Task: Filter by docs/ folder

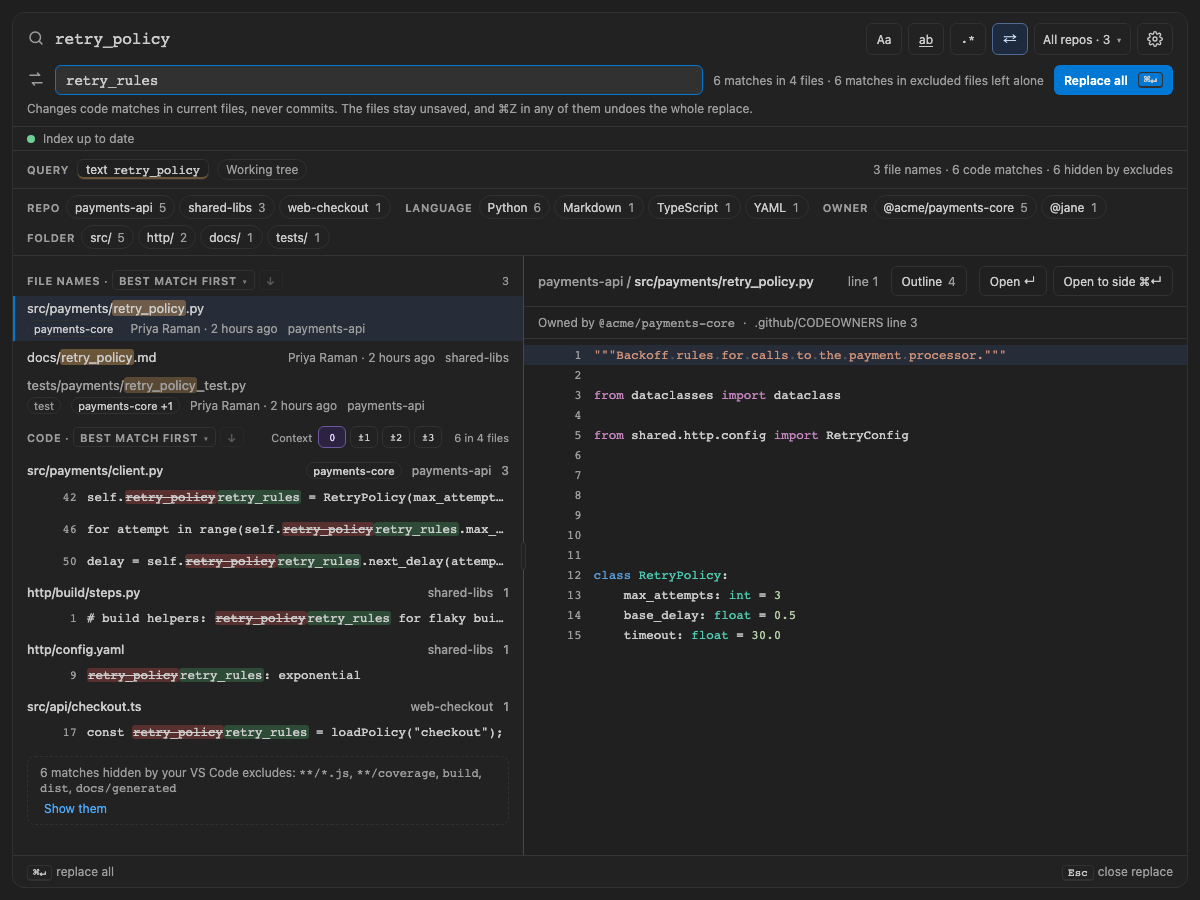Action: [x=231, y=238]
